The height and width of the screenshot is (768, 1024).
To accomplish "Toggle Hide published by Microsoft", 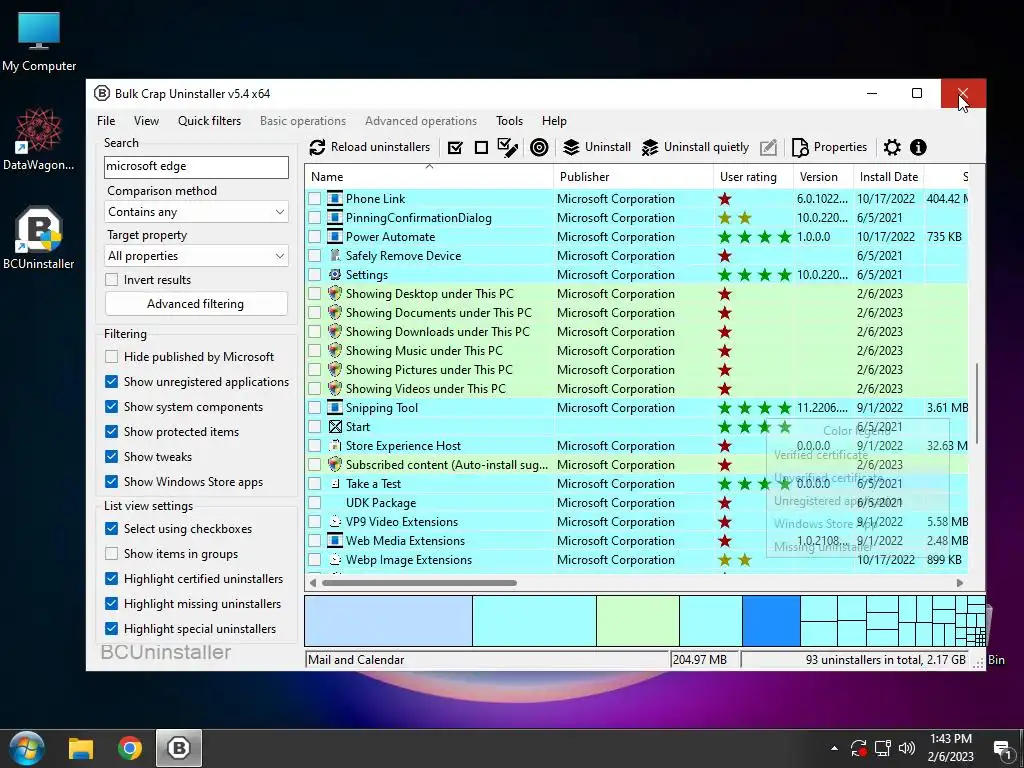I will click(112, 357).
